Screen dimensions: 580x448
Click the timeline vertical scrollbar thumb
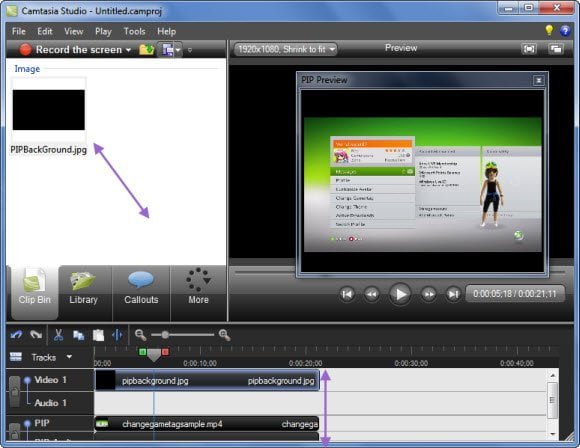[x=553, y=400]
